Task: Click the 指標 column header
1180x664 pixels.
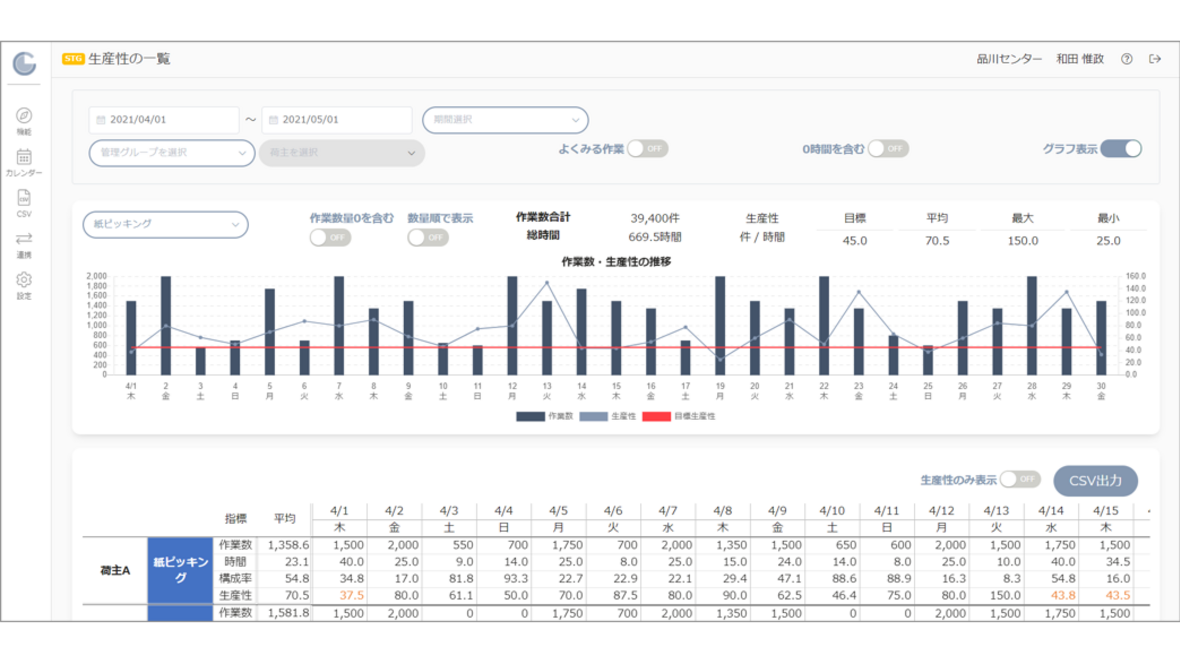Action: 236,519
